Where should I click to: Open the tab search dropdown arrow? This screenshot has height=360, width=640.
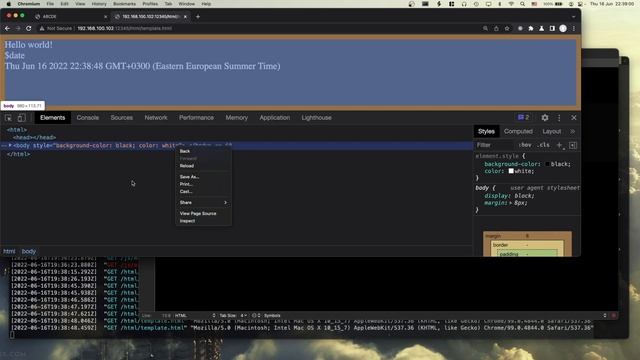(x=573, y=17)
